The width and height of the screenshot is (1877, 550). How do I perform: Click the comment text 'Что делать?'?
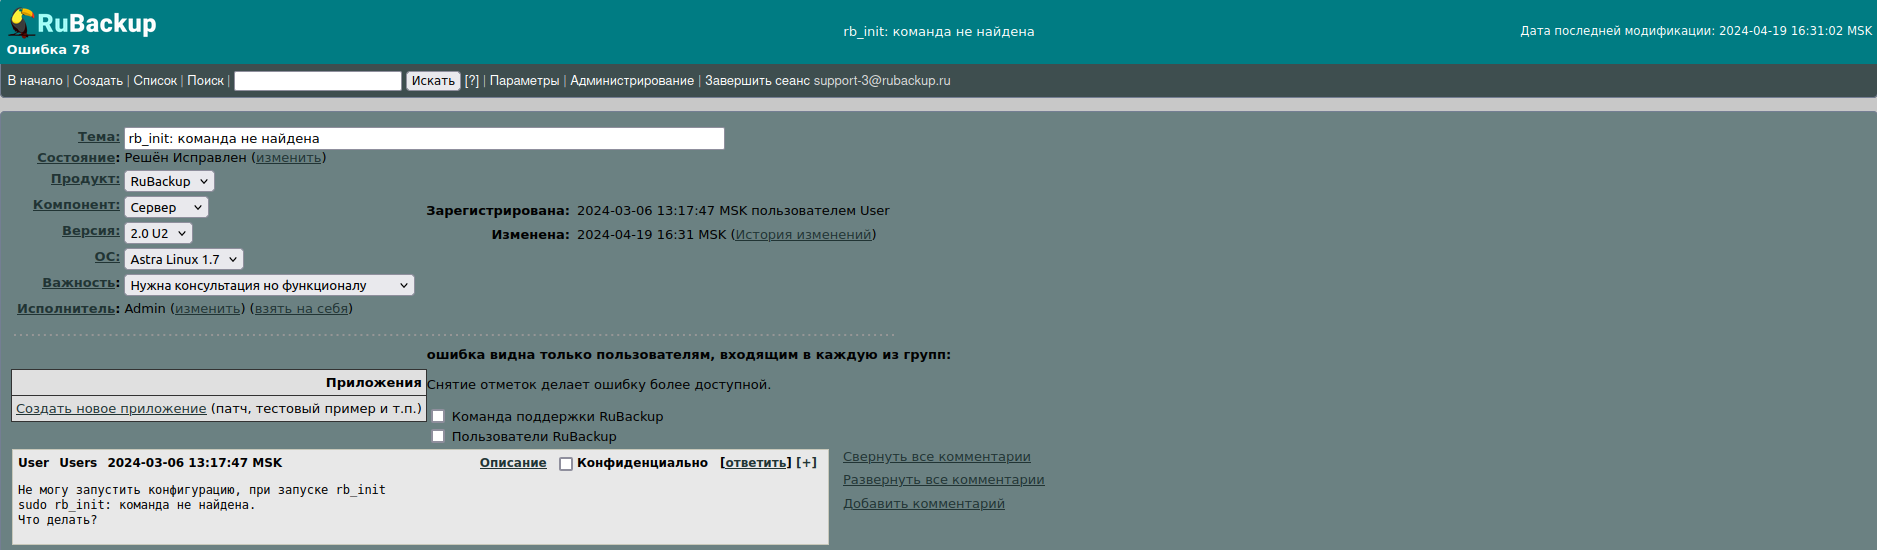click(58, 520)
